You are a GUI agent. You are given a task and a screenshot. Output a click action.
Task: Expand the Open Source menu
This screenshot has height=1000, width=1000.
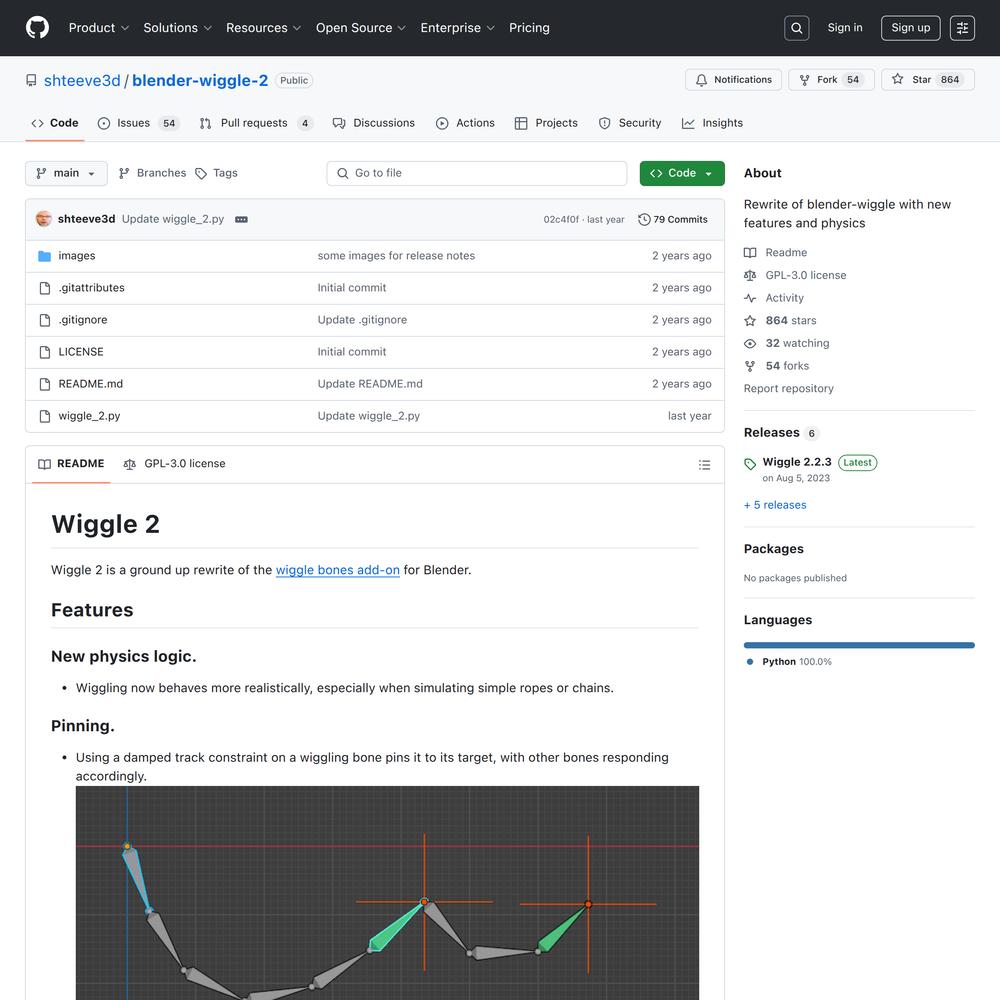(361, 28)
